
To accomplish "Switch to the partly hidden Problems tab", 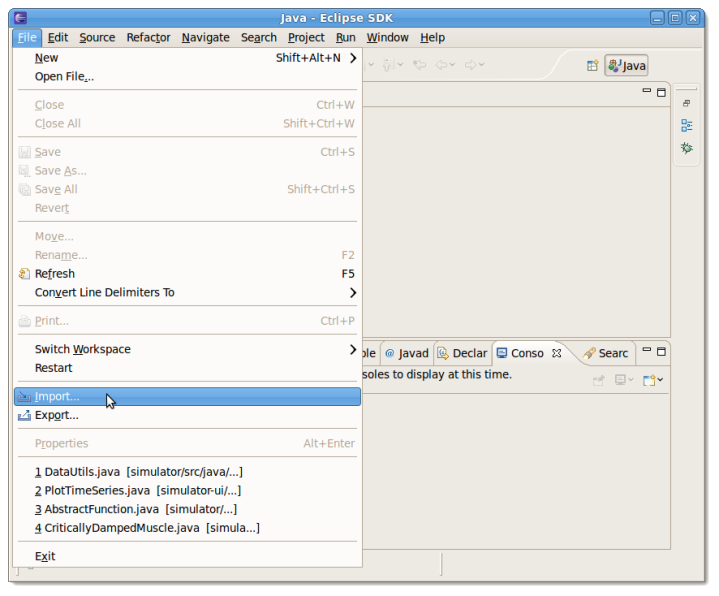I will point(370,353).
